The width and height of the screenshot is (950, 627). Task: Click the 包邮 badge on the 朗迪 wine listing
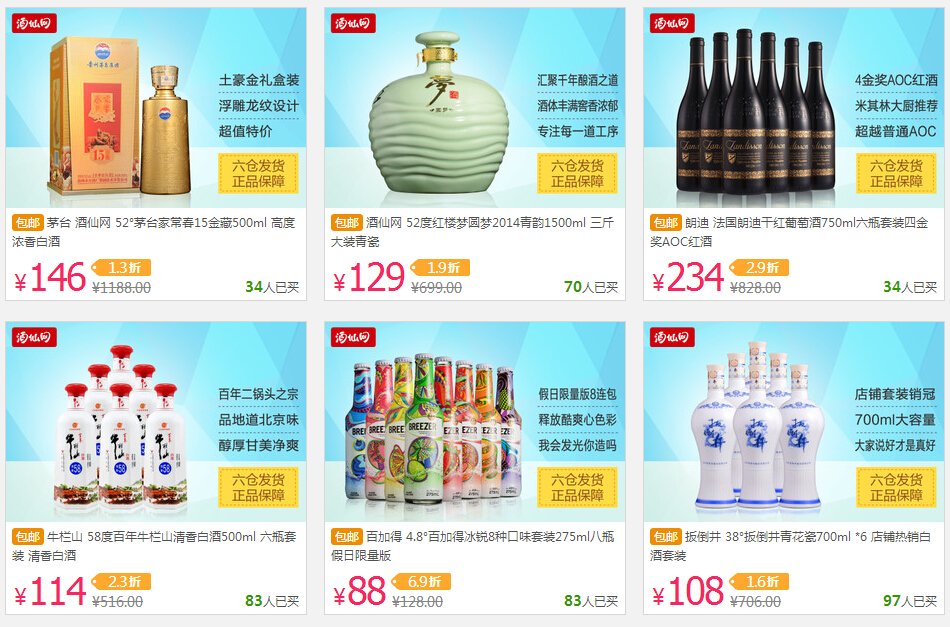coord(666,223)
